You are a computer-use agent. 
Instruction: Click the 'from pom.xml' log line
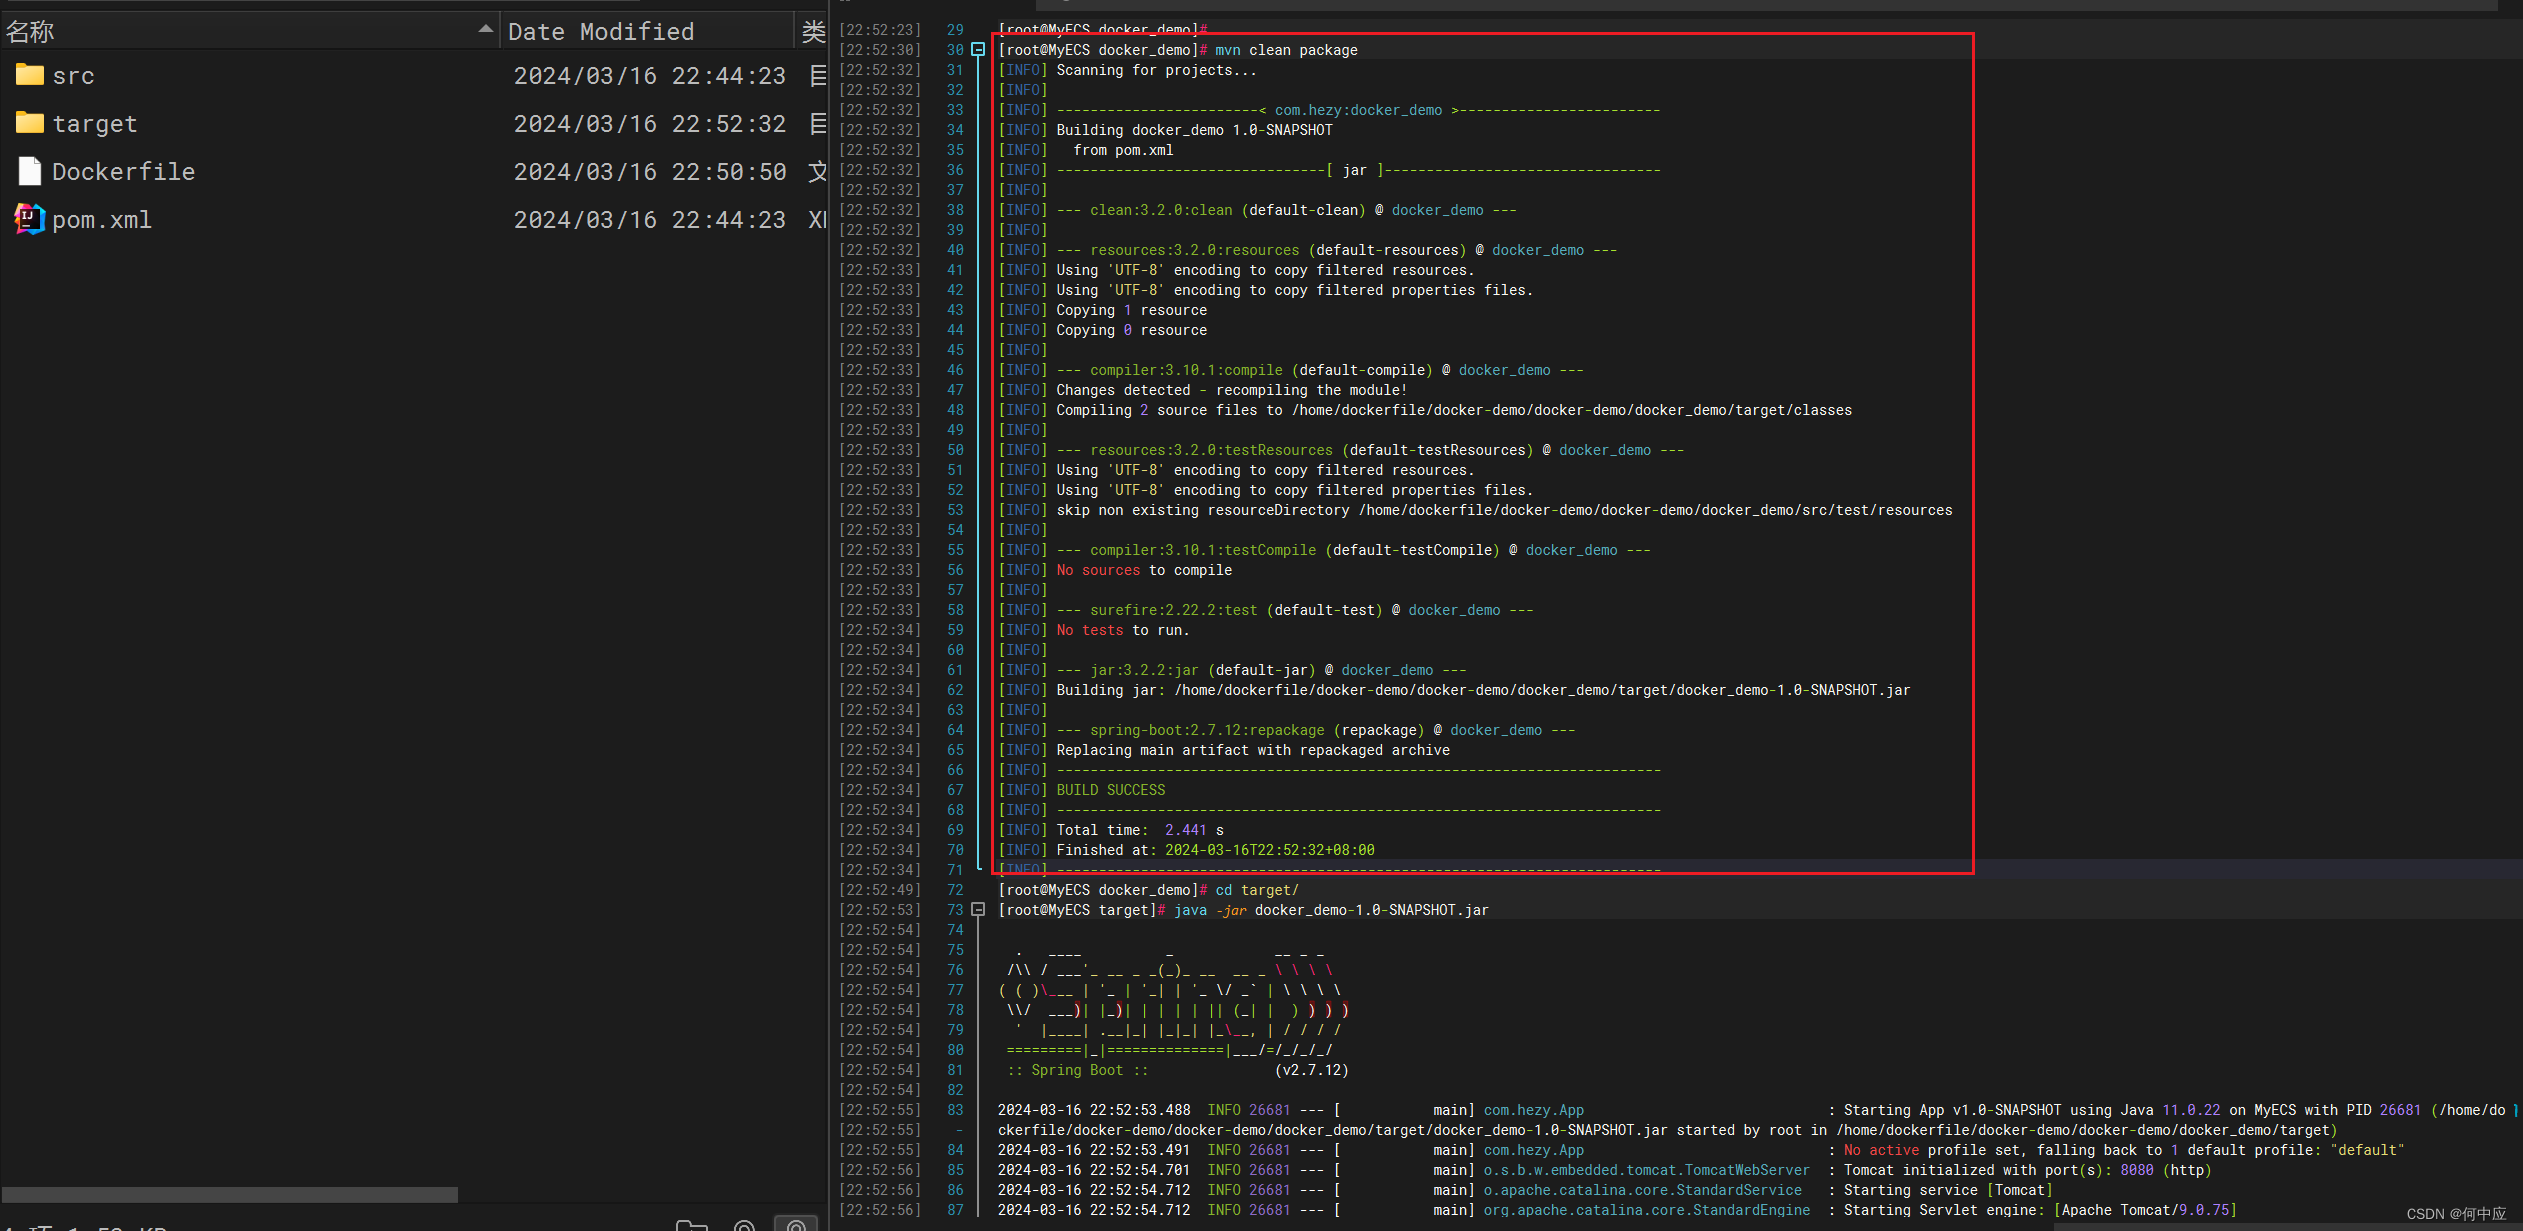(x=1123, y=150)
